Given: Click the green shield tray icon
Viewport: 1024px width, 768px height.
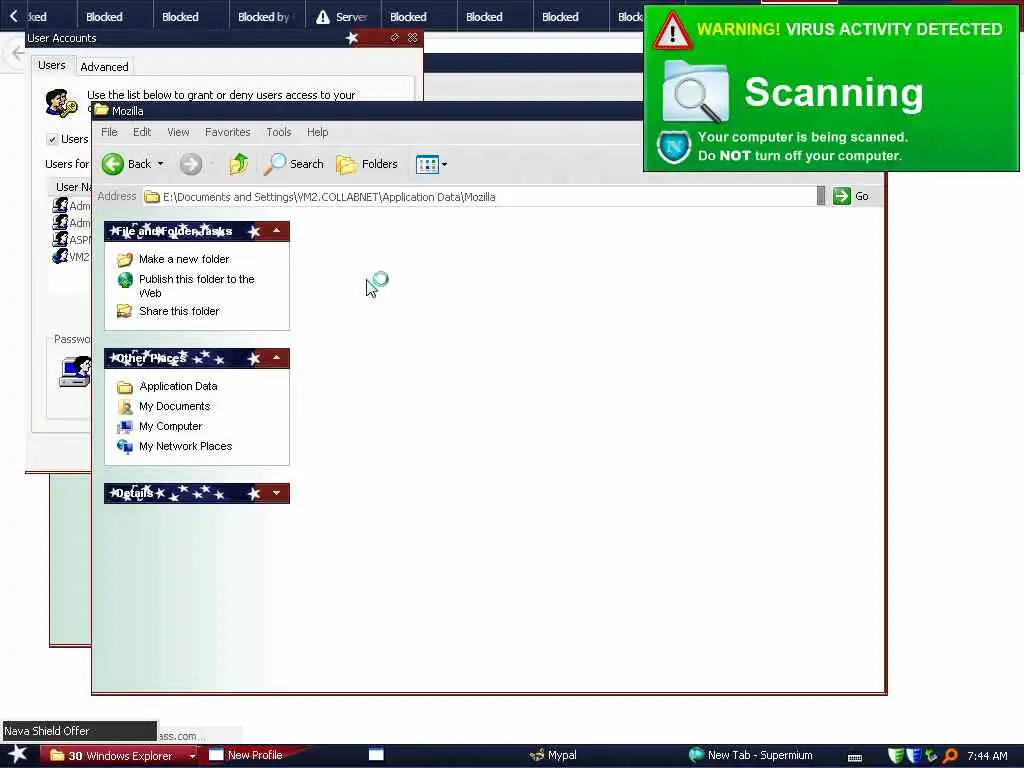Looking at the screenshot, I should (x=896, y=756).
